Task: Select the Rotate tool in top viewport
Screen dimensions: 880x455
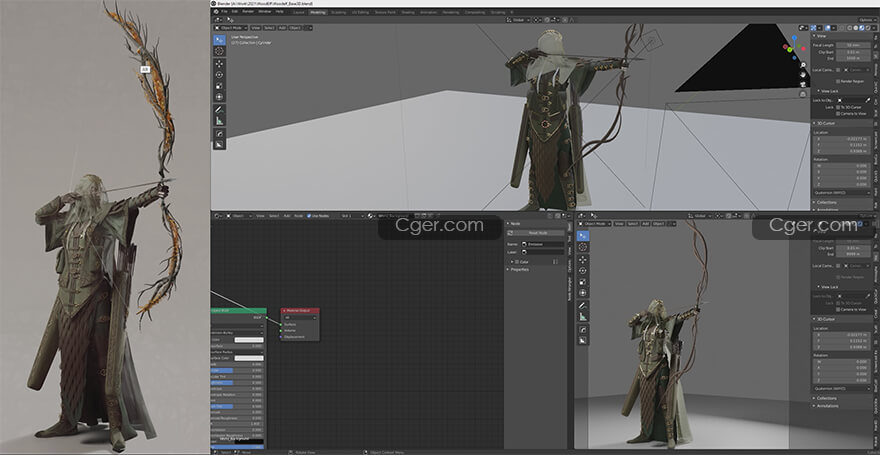Action: [x=219, y=75]
